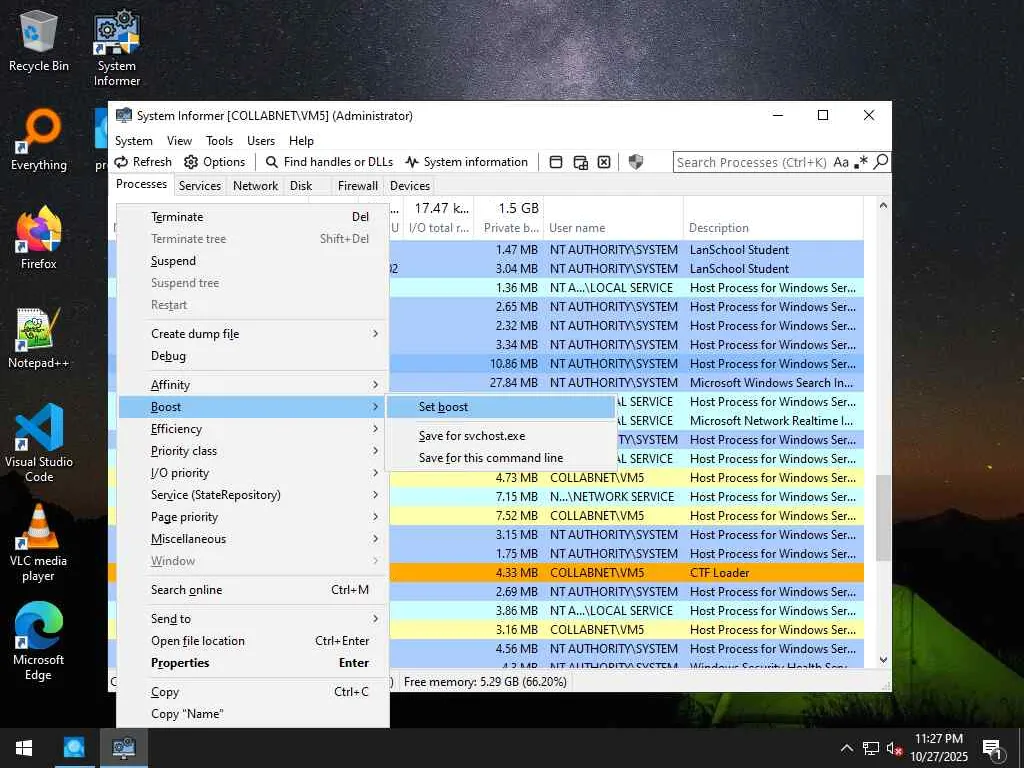Click the vertical scrollbar thumb
The image size is (1024, 768).
[x=883, y=517]
